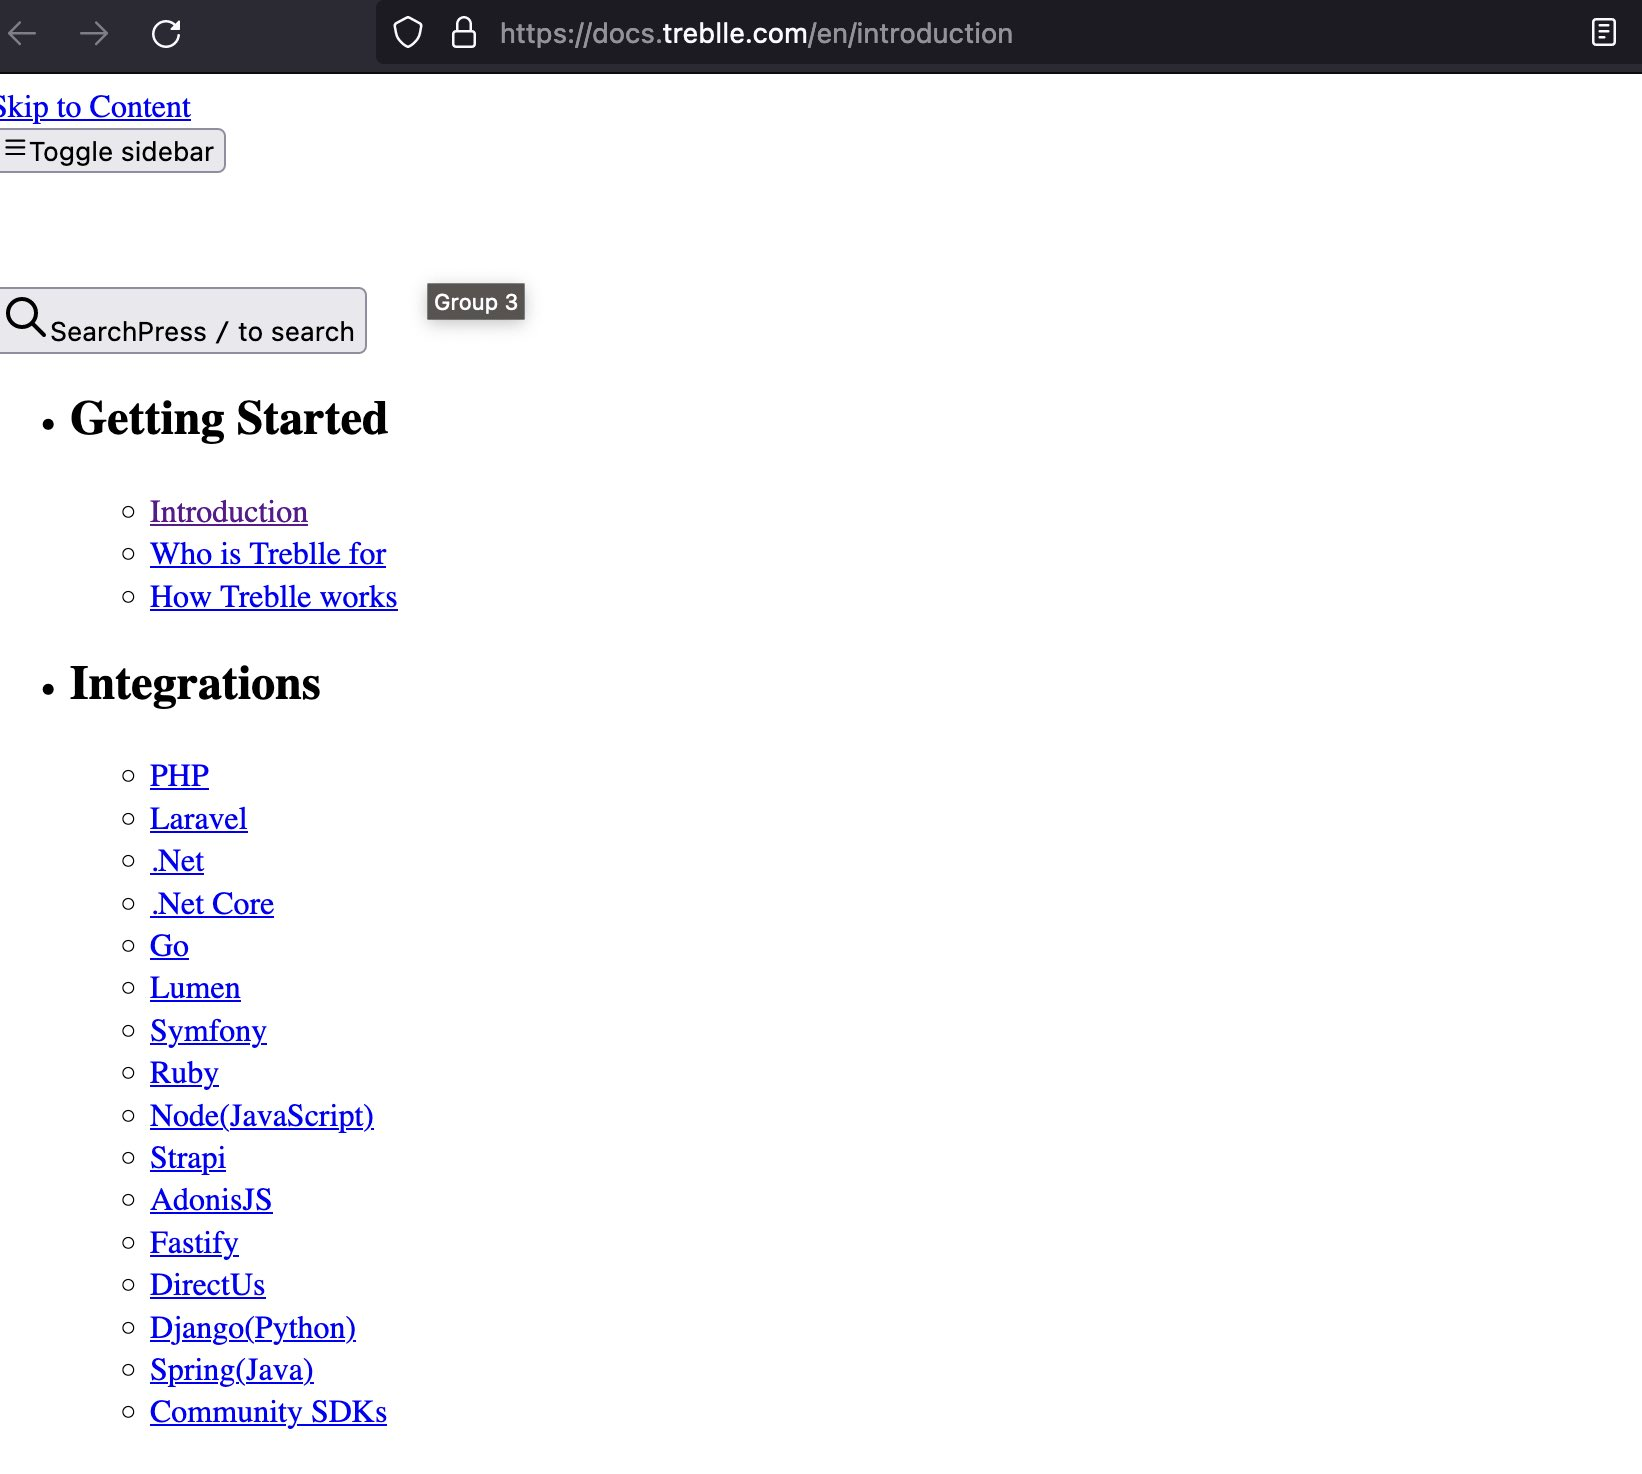Open the Django(Python) integration link
The image size is (1642, 1474).
253,1328
